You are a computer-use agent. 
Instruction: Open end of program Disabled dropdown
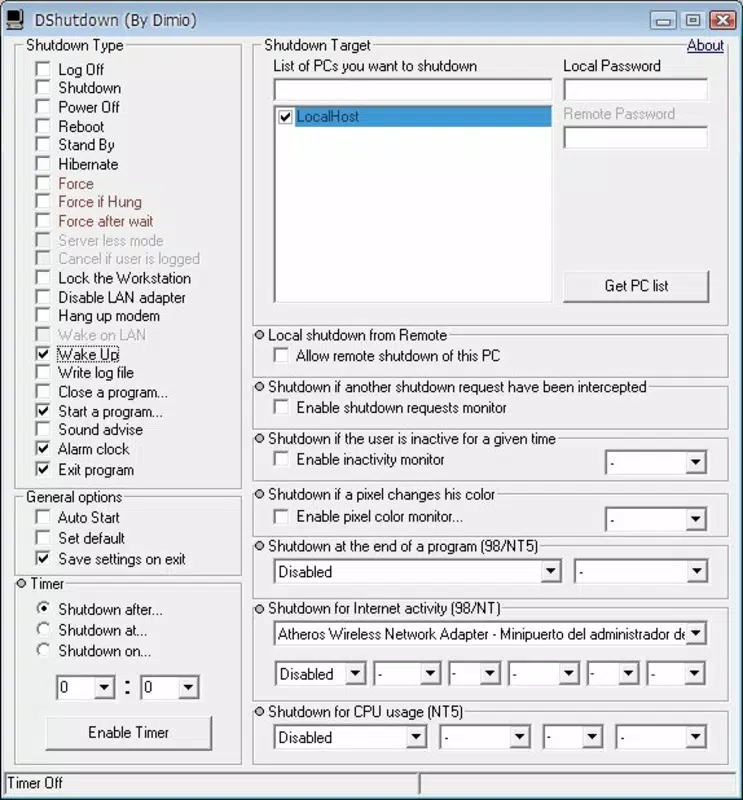pos(551,571)
